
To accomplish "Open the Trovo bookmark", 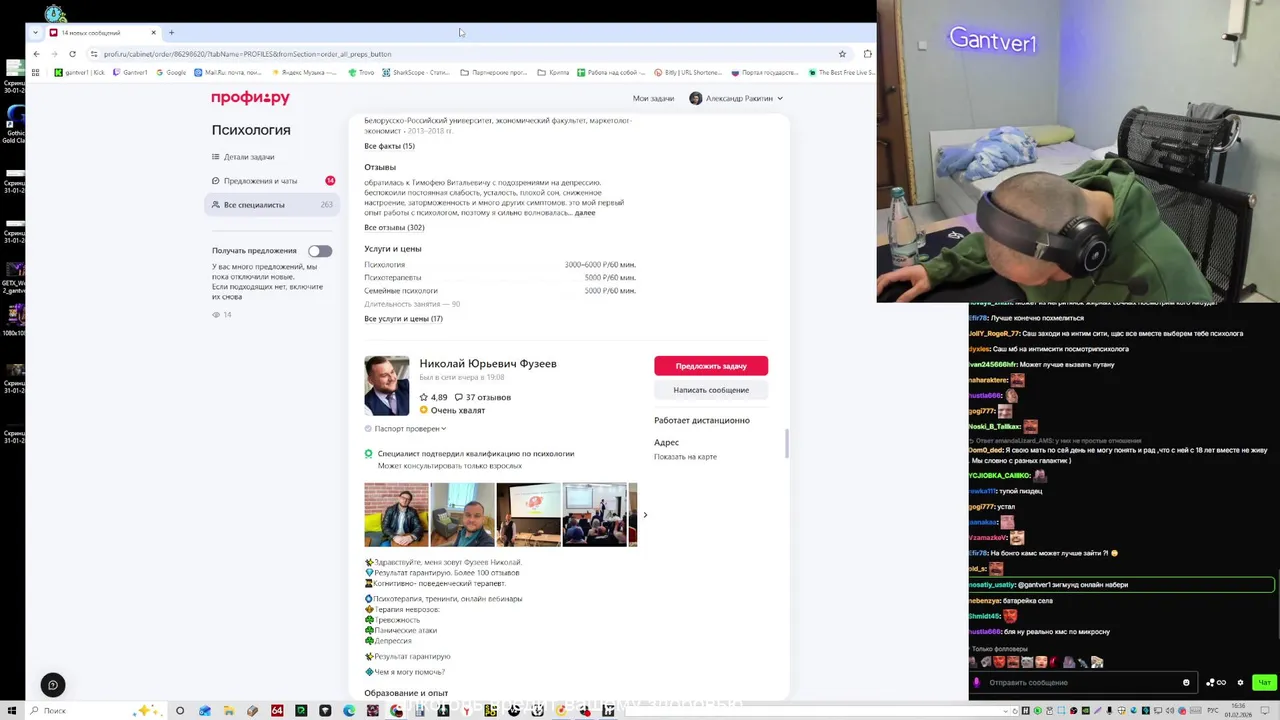I will (x=361, y=72).
